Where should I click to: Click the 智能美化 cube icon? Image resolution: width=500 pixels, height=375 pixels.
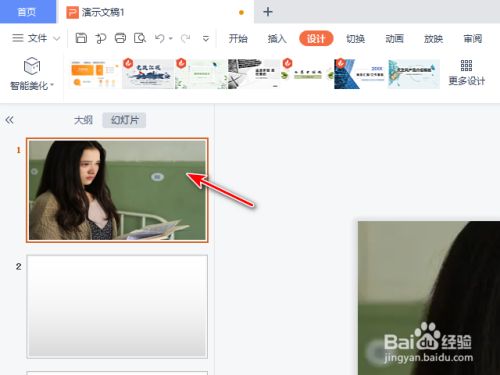point(32,66)
